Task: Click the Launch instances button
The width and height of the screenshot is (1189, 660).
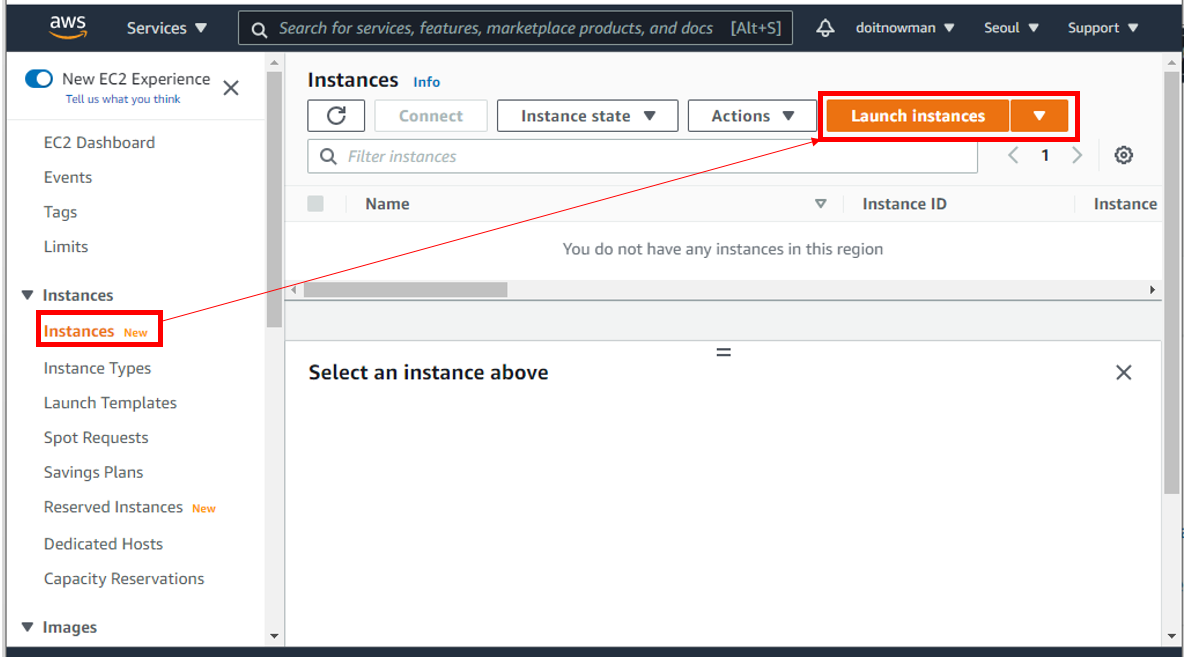Action: [x=918, y=115]
